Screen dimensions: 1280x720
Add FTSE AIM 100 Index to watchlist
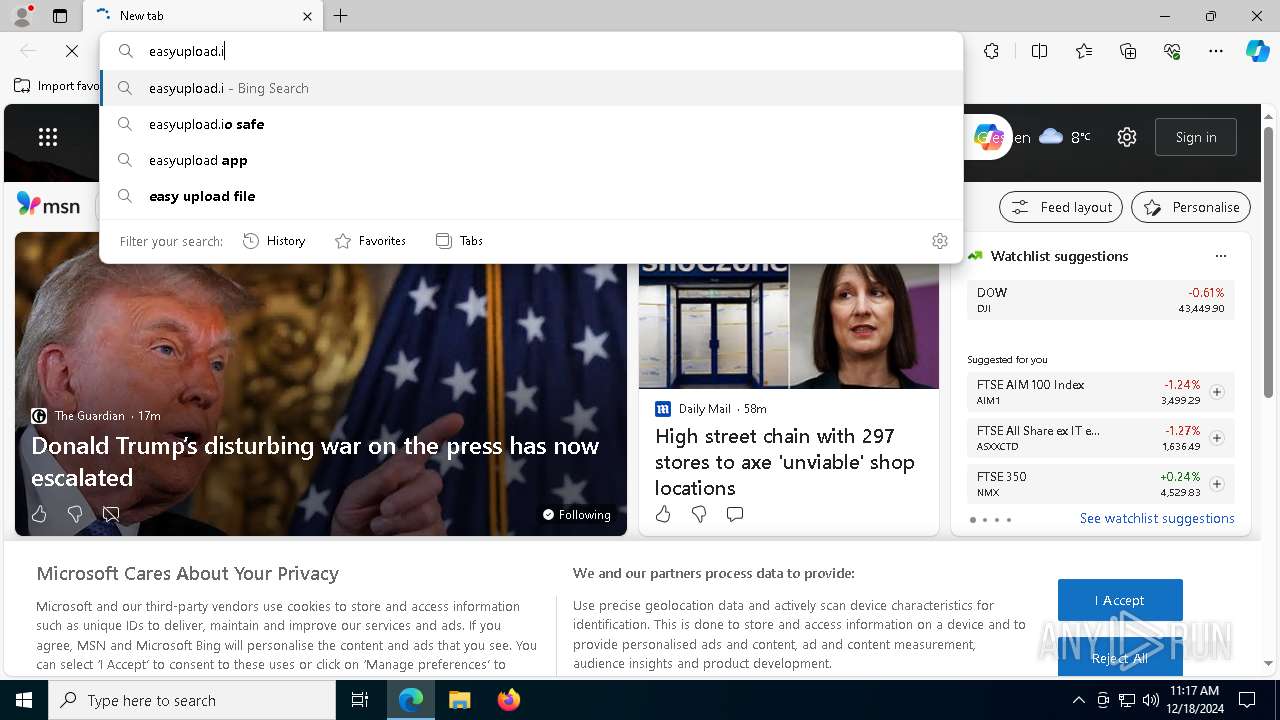[1217, 392]
